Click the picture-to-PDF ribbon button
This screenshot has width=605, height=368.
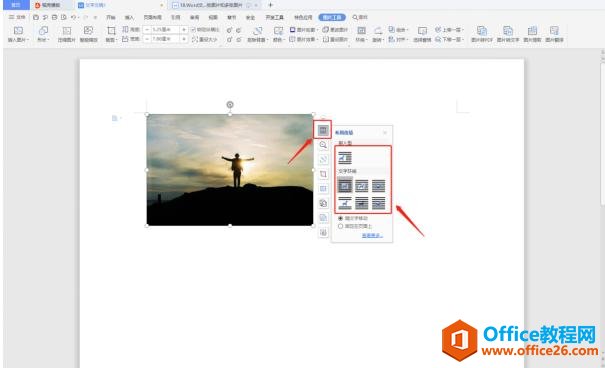(x=482, y=34)
